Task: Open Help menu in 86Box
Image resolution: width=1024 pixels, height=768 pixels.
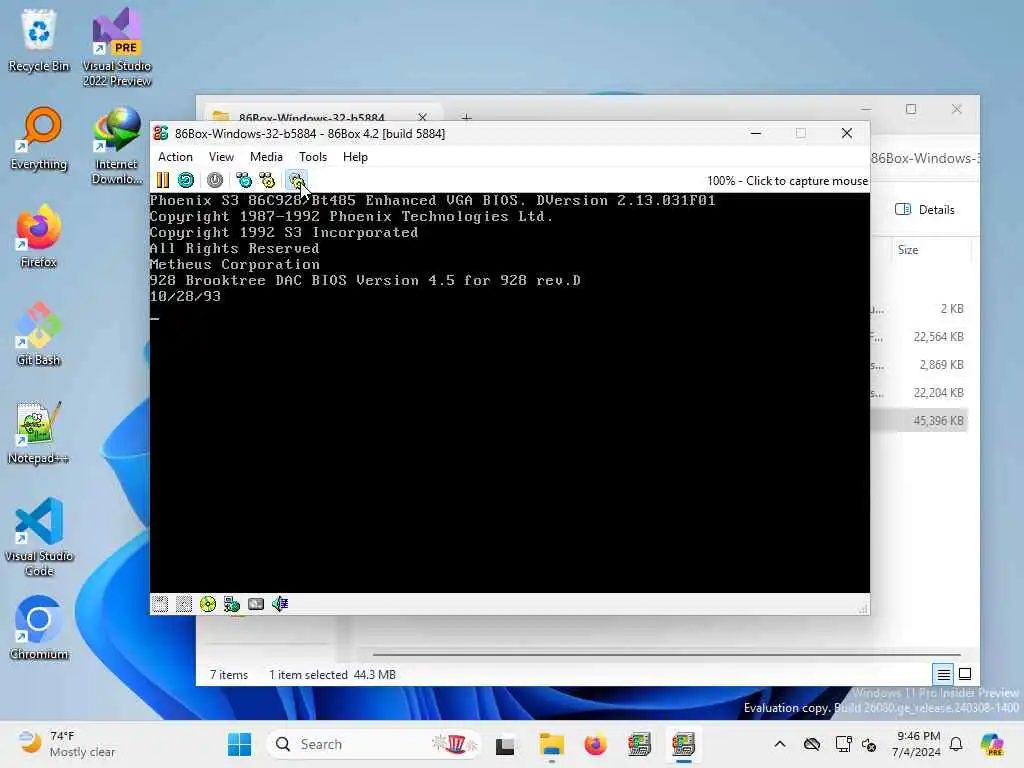Action: (355, 157)
